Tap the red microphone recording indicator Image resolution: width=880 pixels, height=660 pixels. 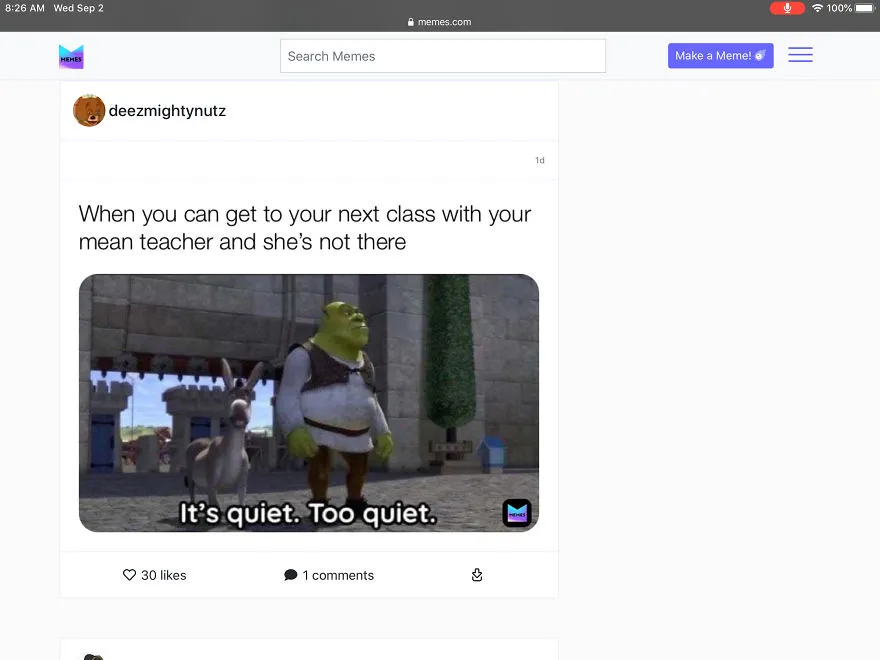(787, 8)
